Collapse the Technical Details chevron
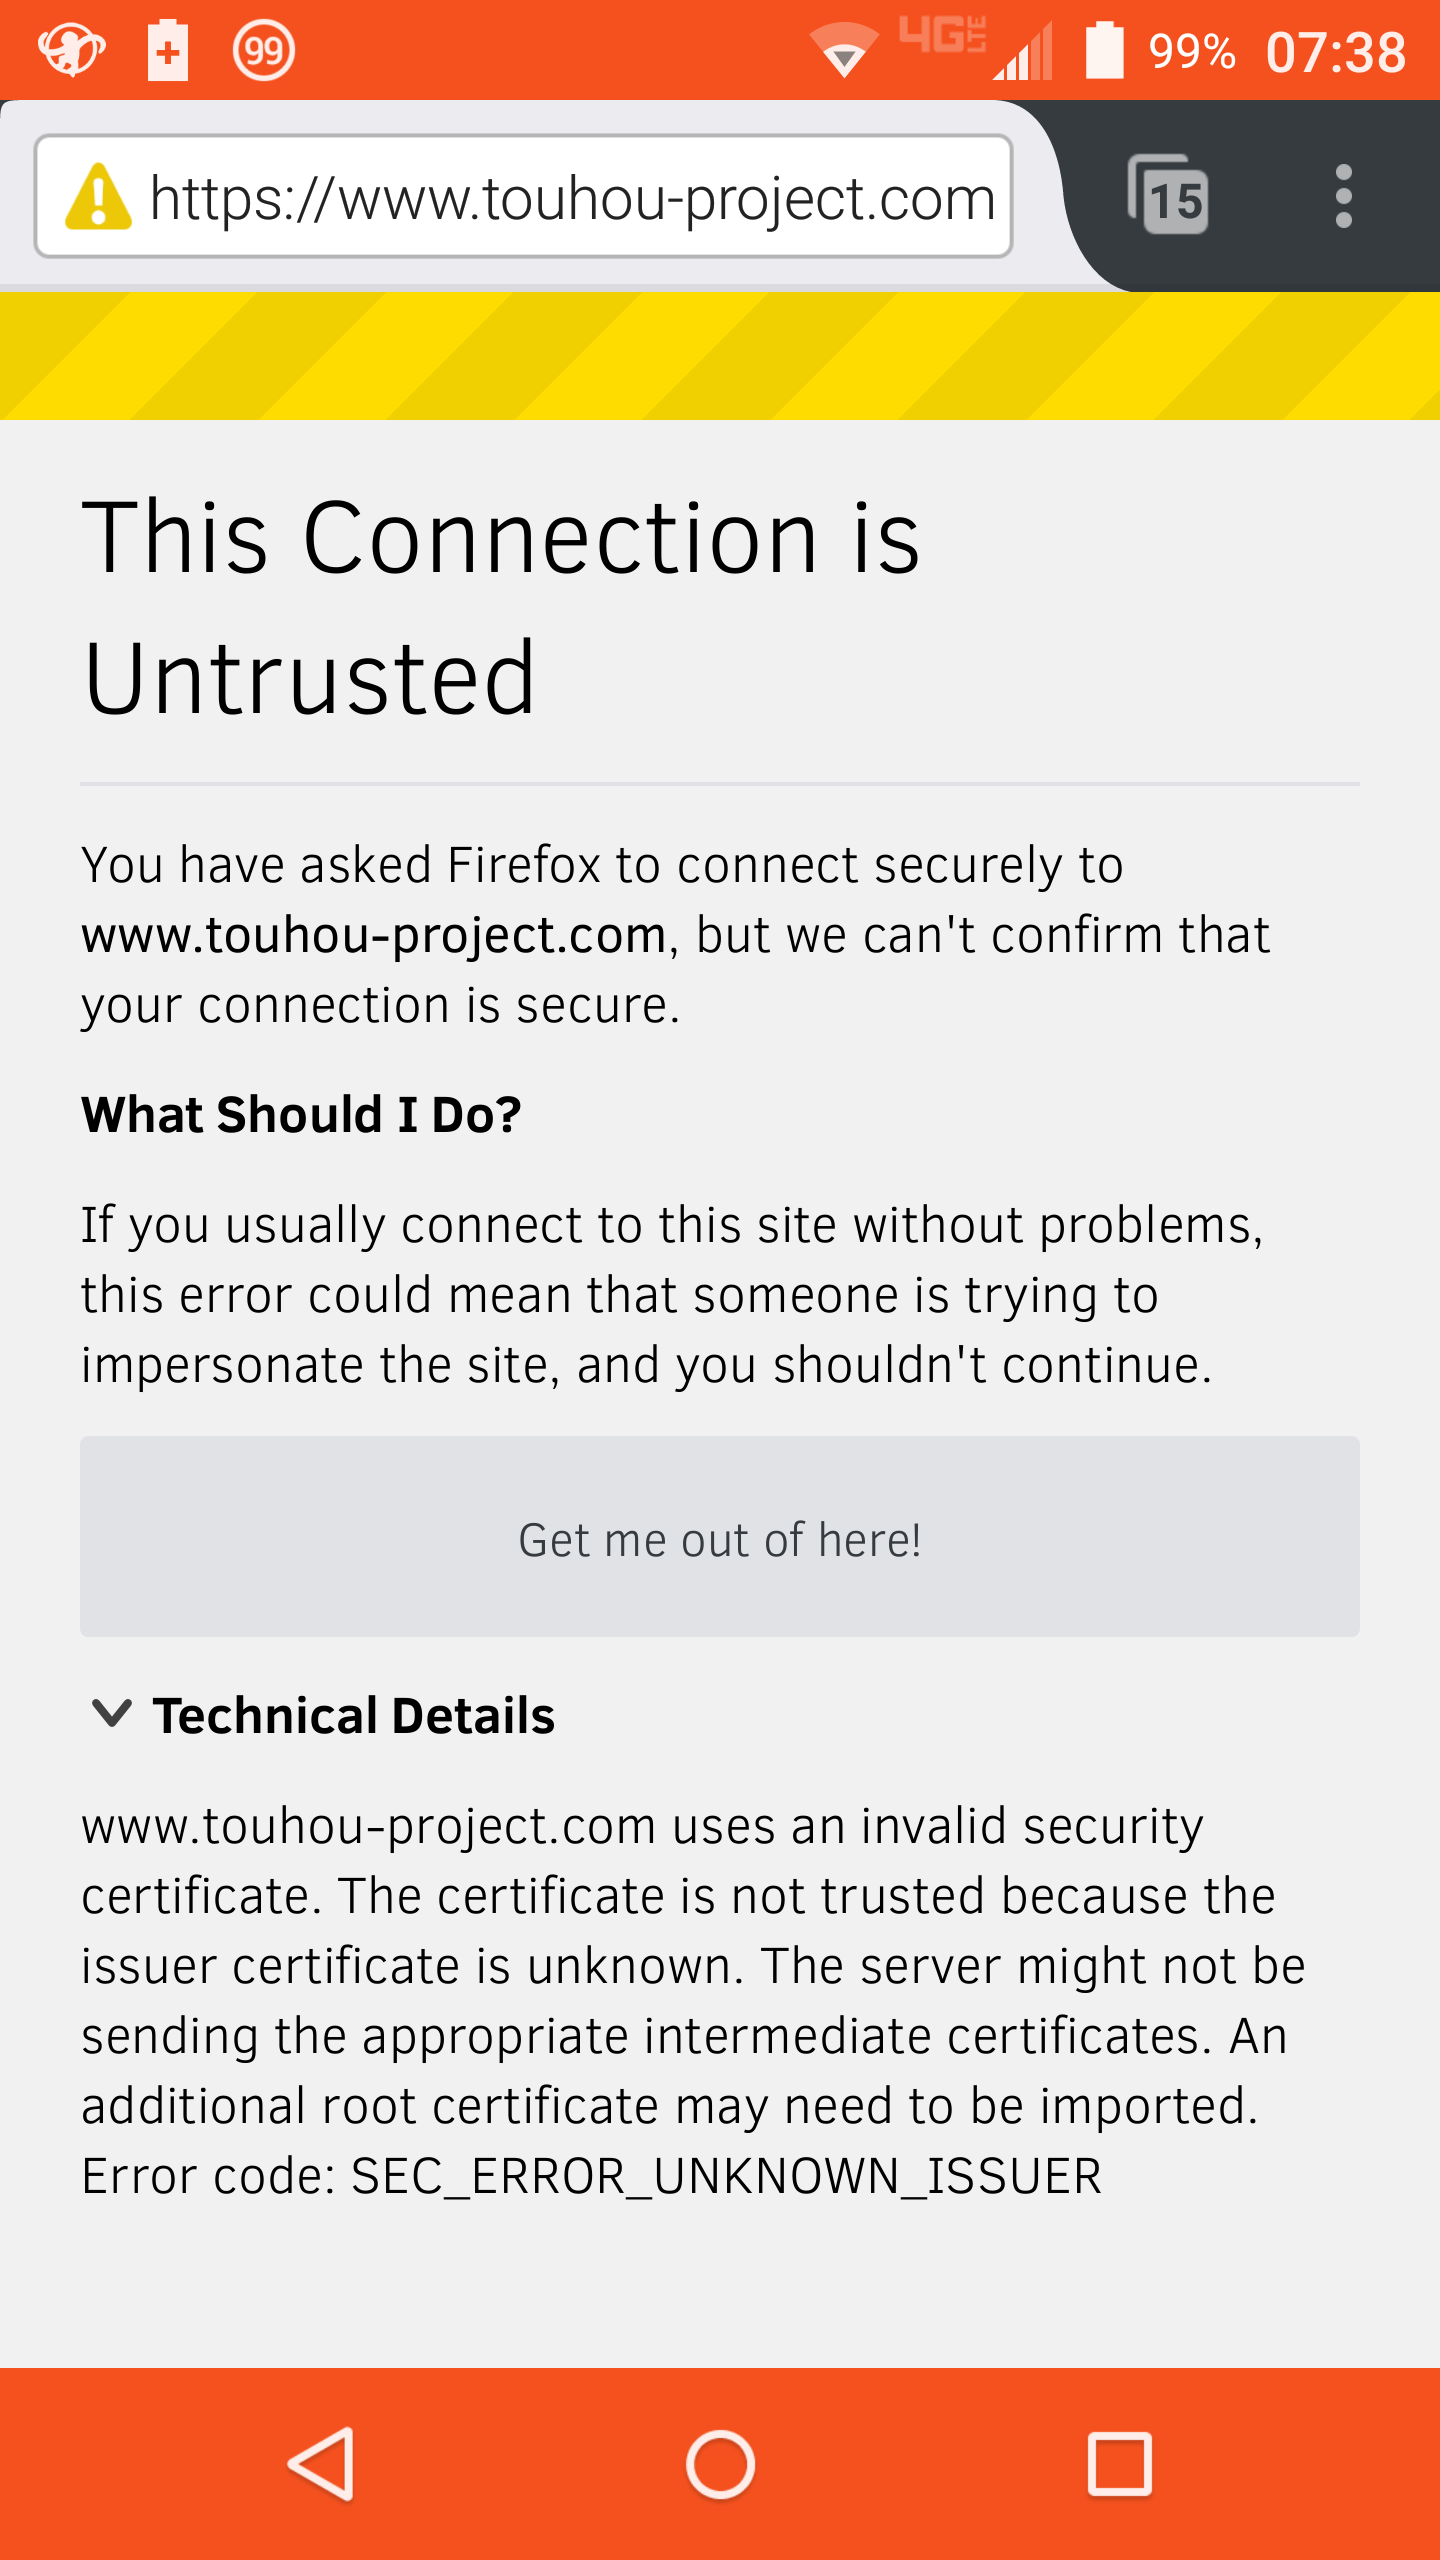1440x2560 pixels. pos(111,1713)
